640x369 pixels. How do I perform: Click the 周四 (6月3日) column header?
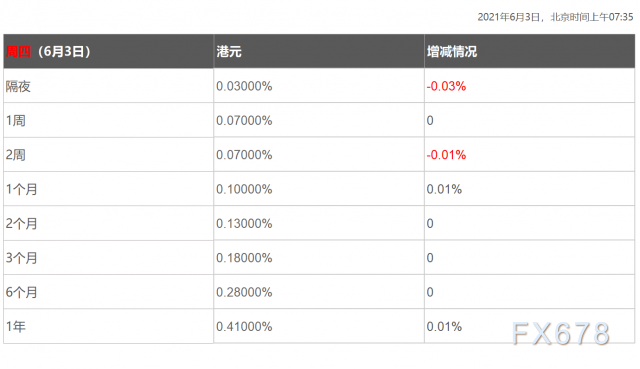[48, 51]
